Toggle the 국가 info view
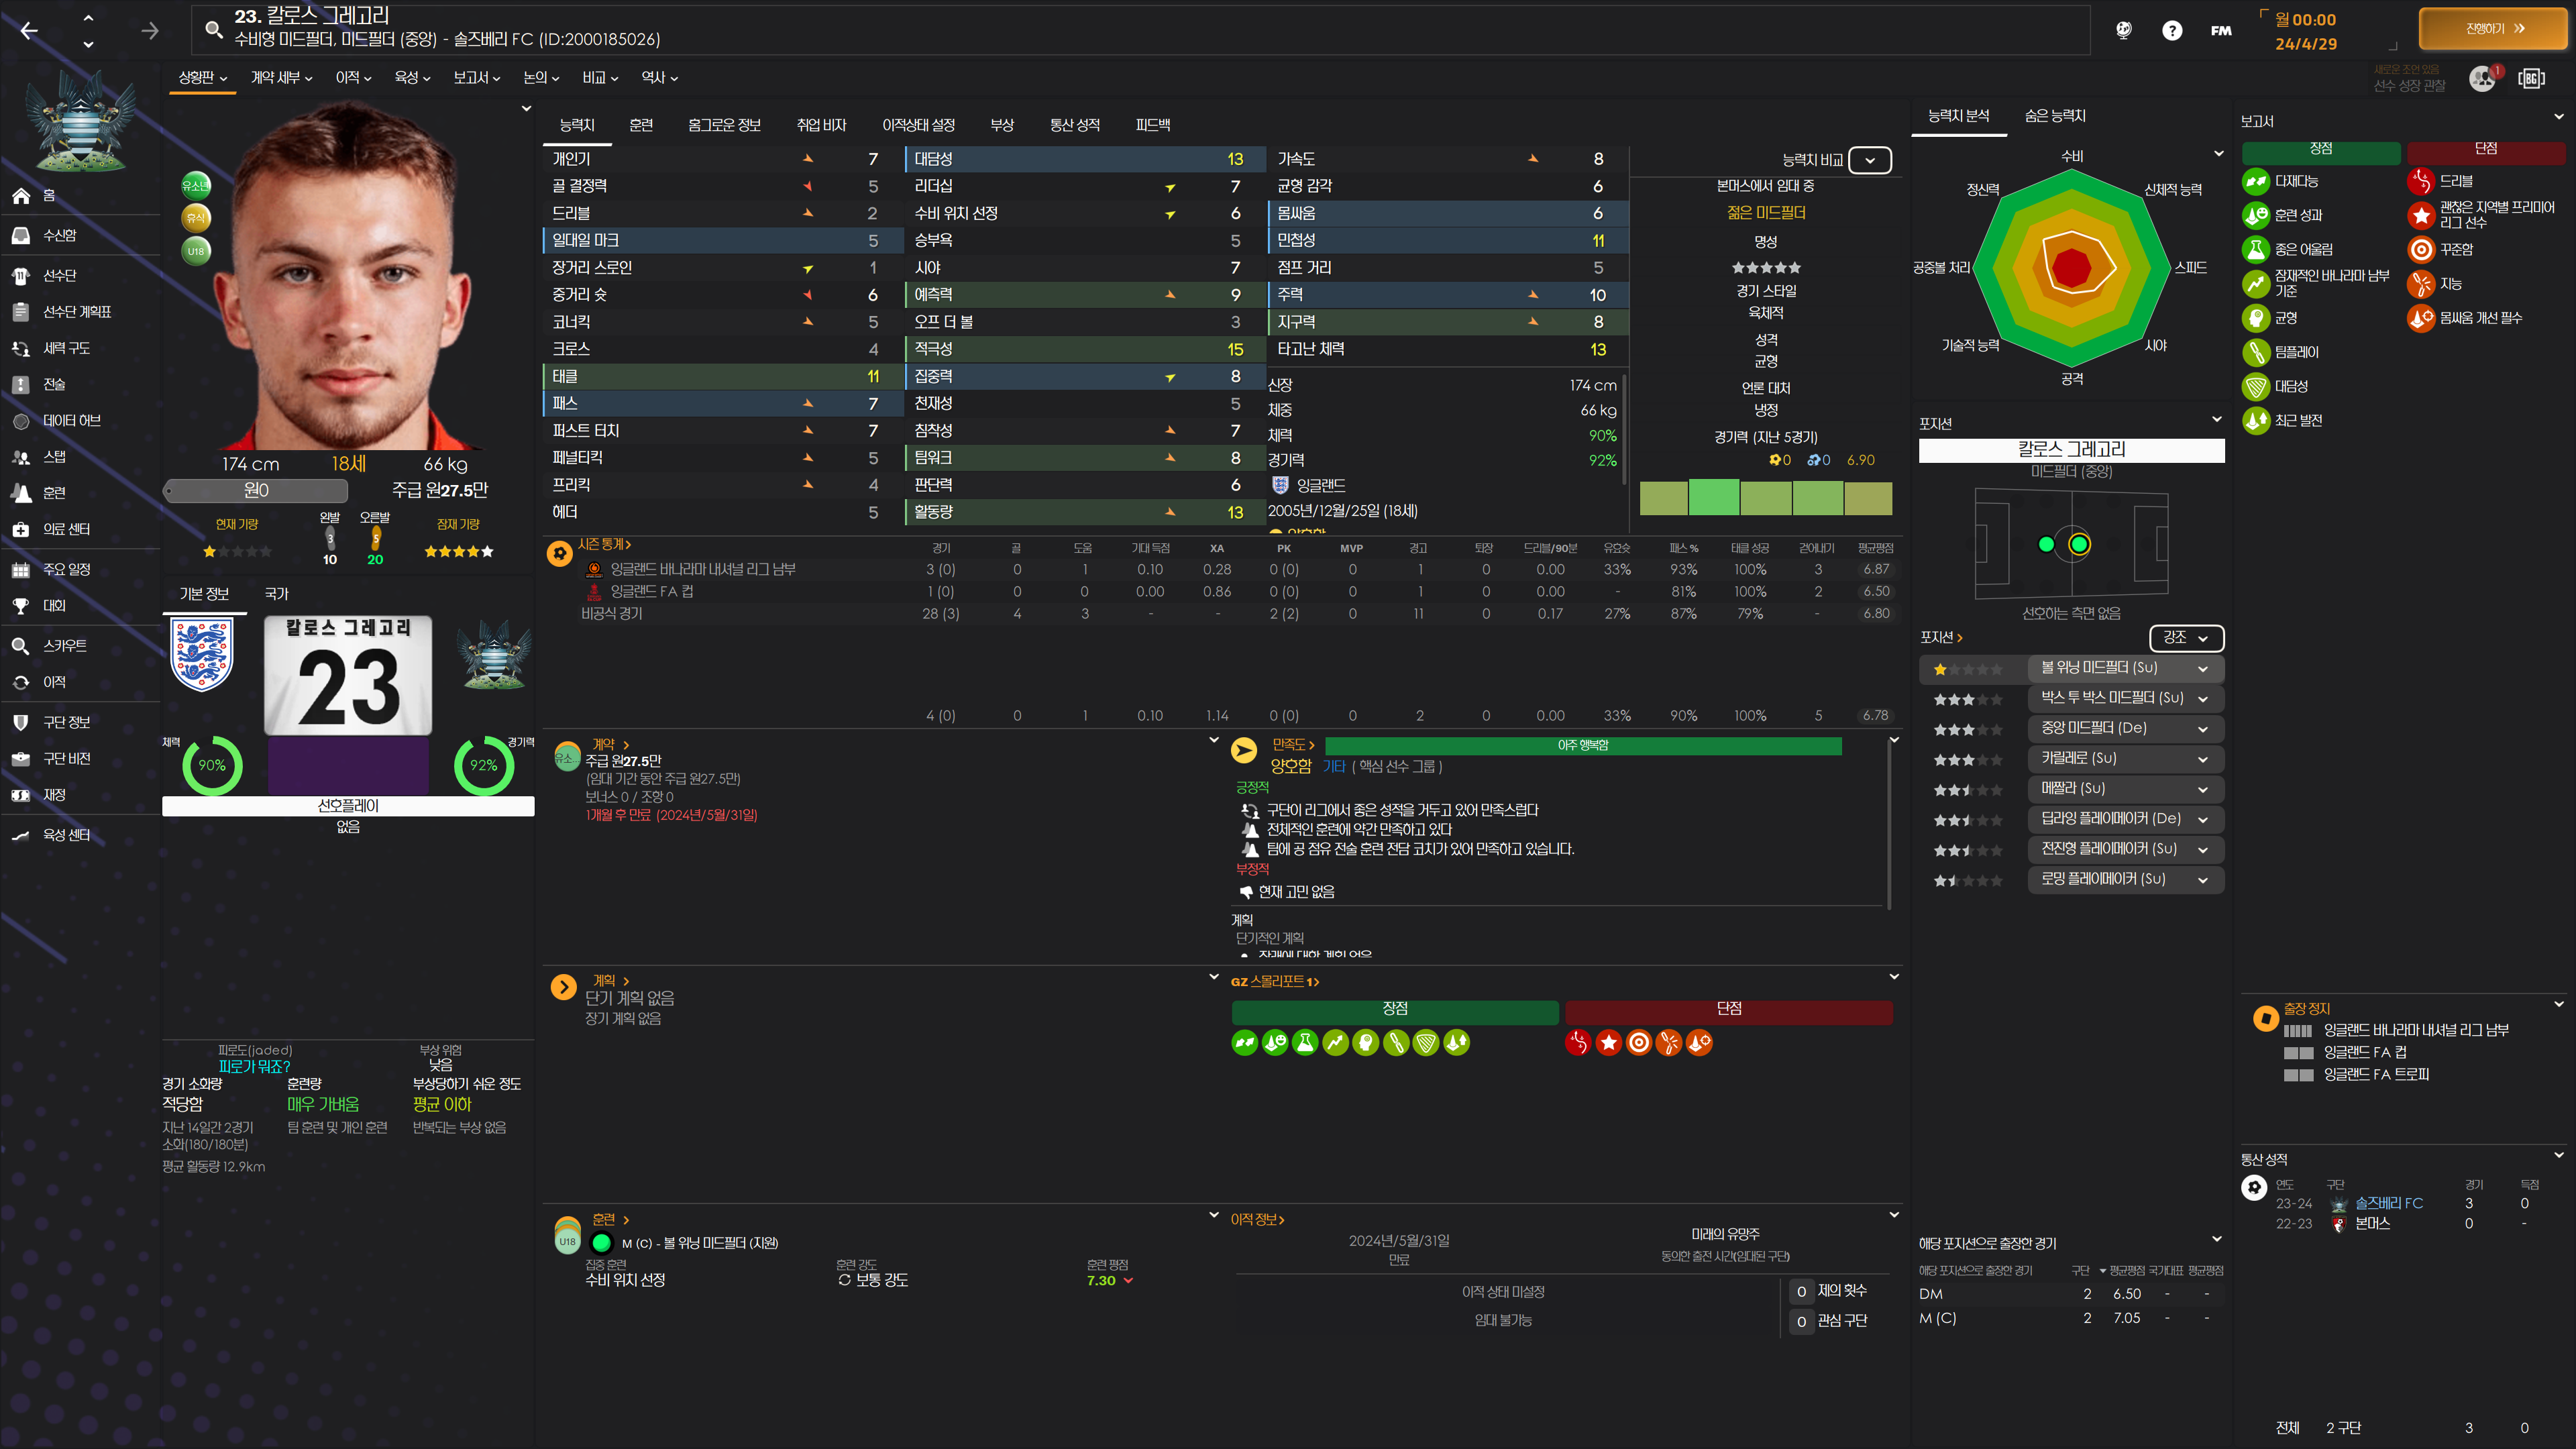Viewport: 2576px width, 1449px height. coord(276,594)
